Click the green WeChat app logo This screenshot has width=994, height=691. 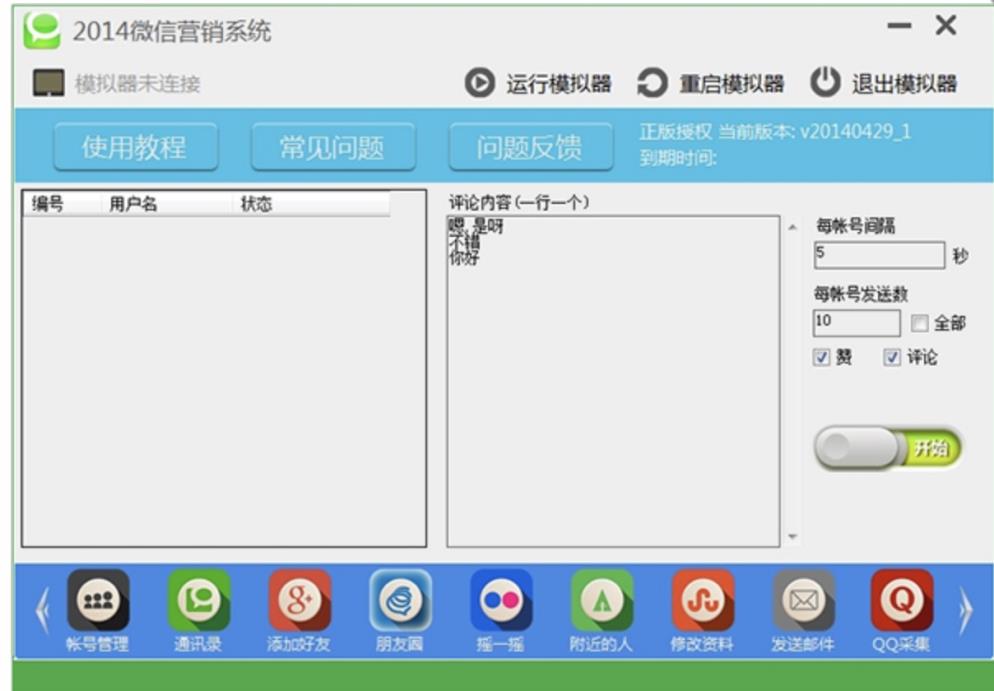[x=42, y=29]
